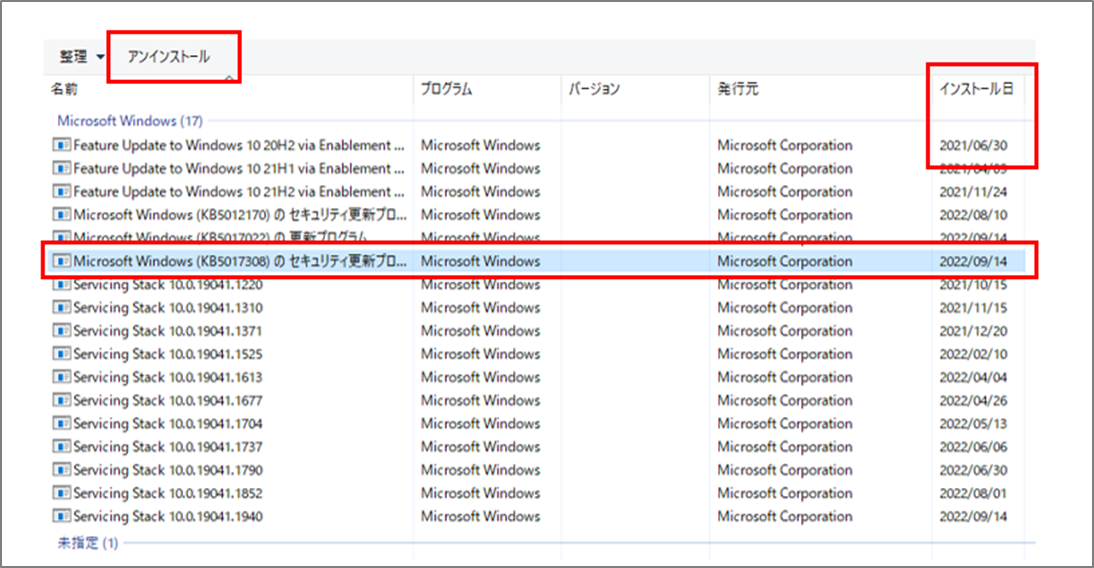Screen dimensions: 1094x568
Task: Select Servicing Stack 10.0.19041.1677 name
Action: (x=168, y=401)
